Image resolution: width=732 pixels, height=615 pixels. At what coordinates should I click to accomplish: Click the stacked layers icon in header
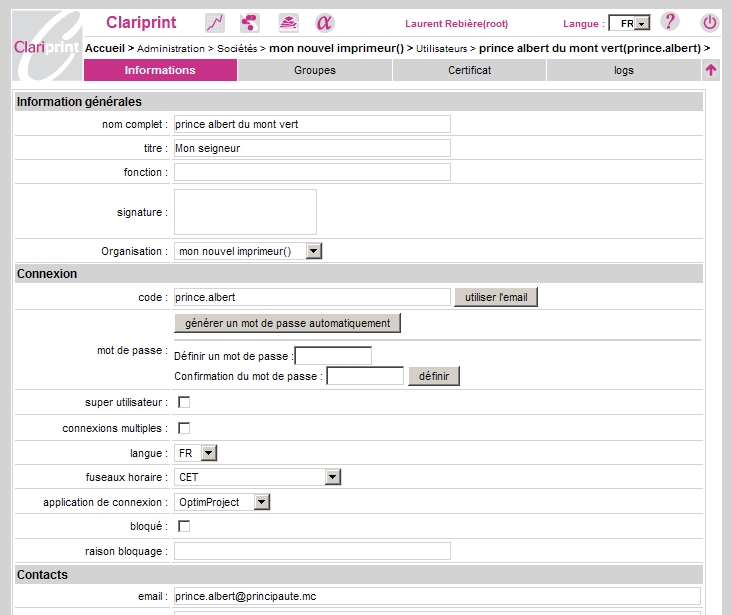pyautogui.click(x=288, y=23)
